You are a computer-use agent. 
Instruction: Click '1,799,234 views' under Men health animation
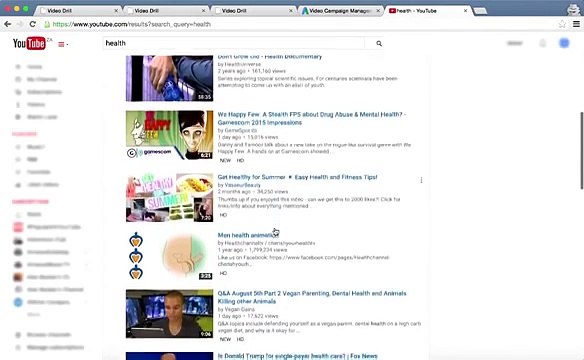pyautogui.click(x=267, y=250)
